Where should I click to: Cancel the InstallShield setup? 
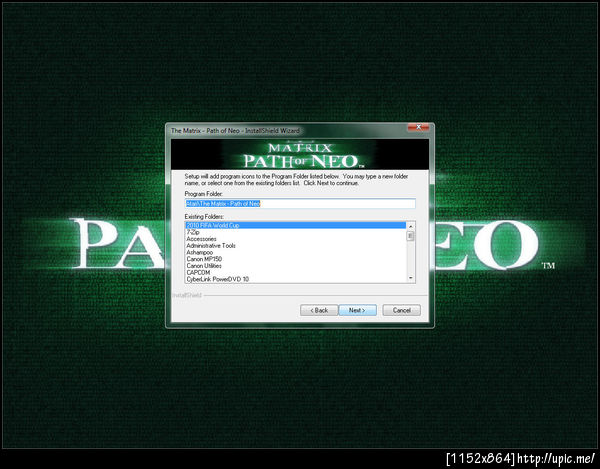(401, 310)
